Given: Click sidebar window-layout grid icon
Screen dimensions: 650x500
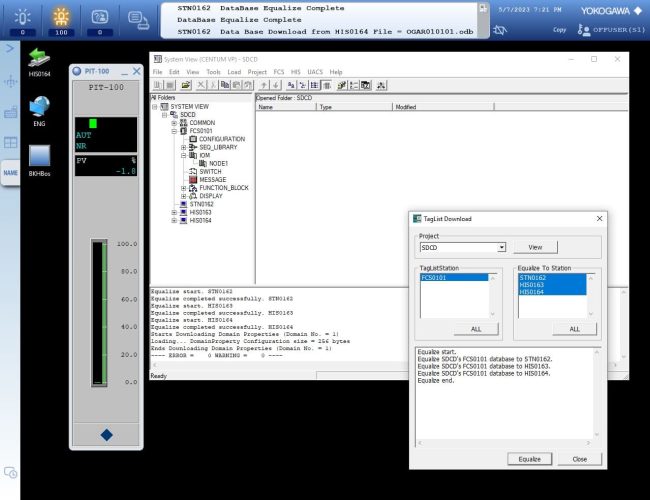Looking at the screenshot, I should 10,143.
